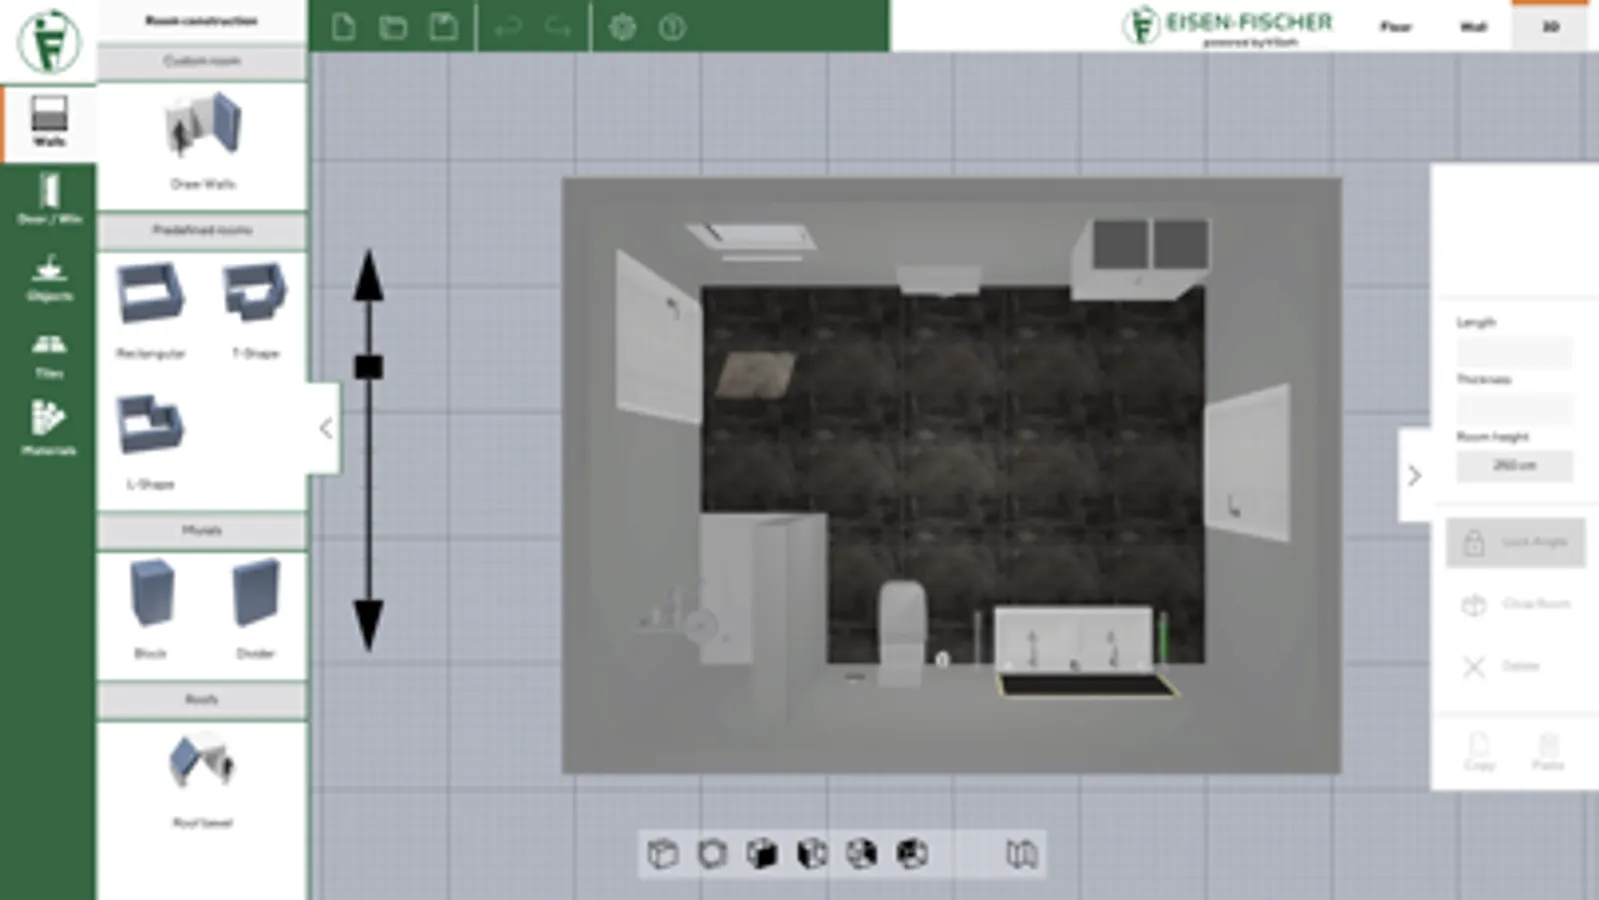Switch to the Floor view tab
The image size is (1599, 900).
pyautogui.click(x=1396, y=27)
